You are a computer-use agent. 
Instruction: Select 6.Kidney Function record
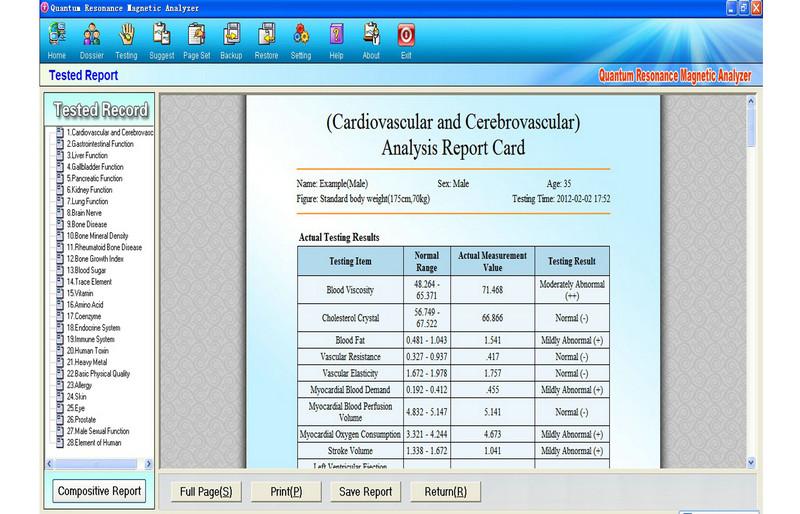89,190
